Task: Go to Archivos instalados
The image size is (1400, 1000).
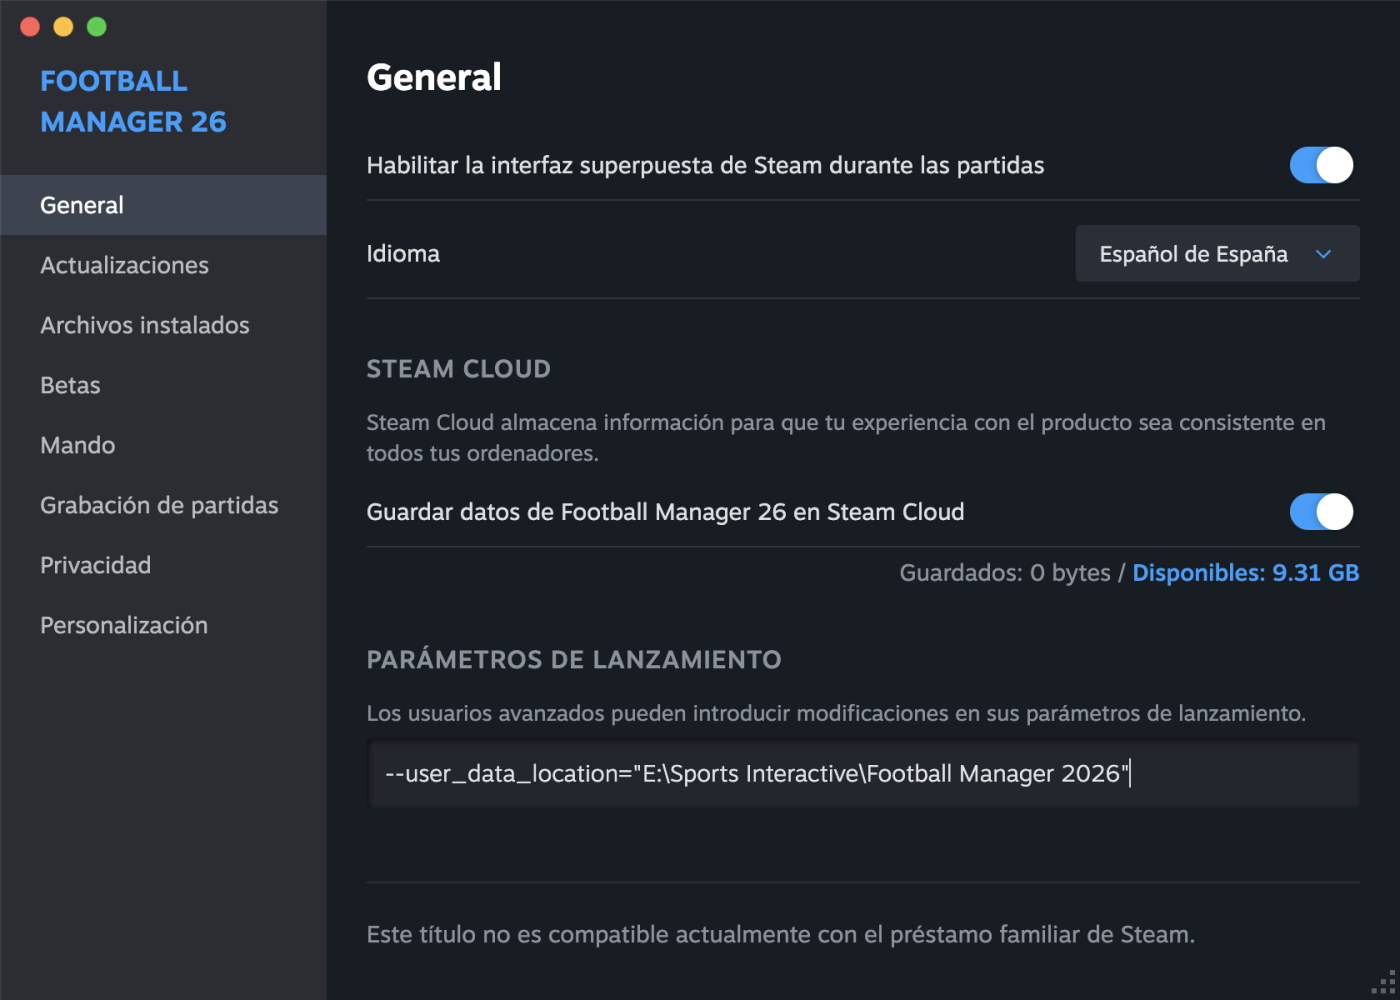Action: click(x=145, y=325)
